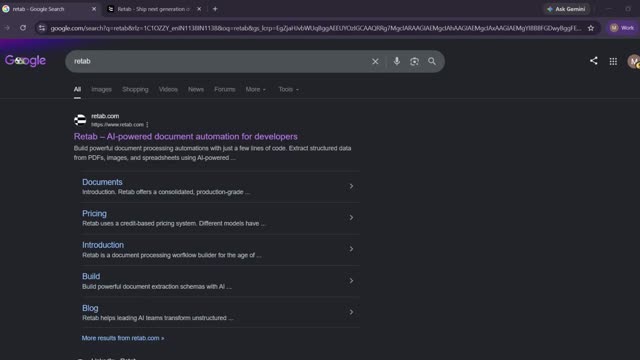Open three-dot menu beside retab.com URL
Screen dimensions: 640x360
pos(147,124)
